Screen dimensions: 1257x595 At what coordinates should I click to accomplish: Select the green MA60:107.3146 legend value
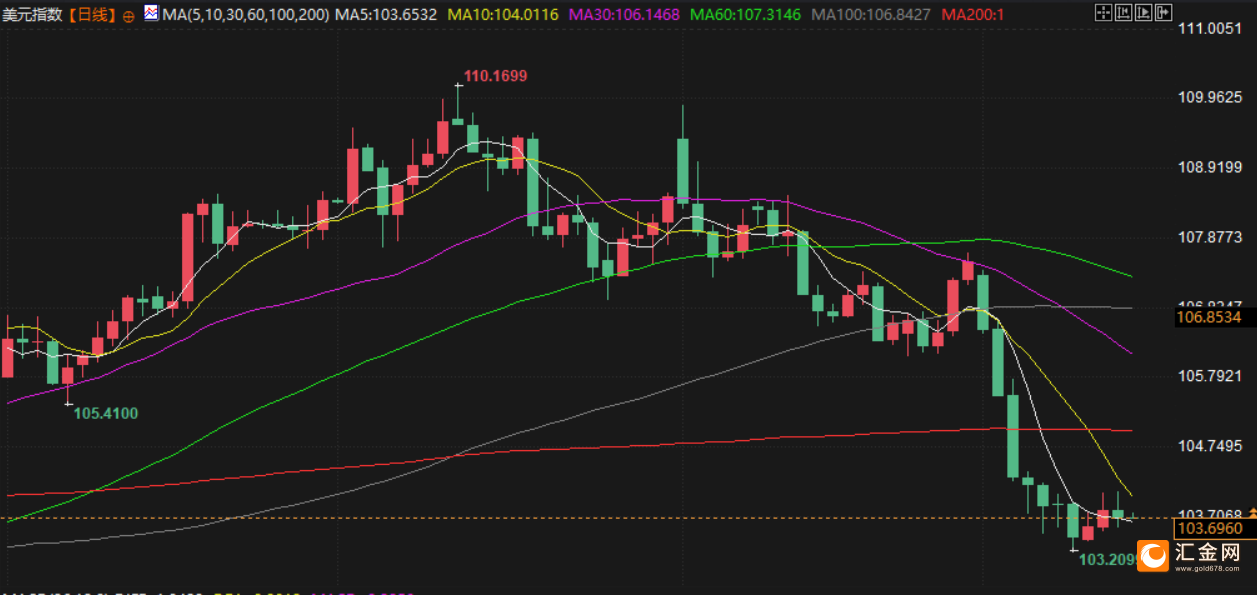[x=746, y=15]
